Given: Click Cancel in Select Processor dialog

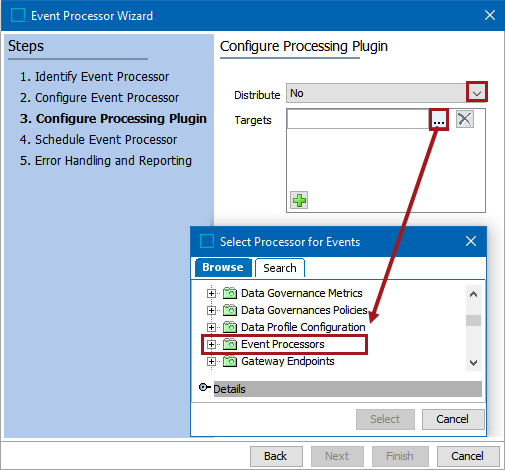Looking at the screenshot, I should coord(453,419).
